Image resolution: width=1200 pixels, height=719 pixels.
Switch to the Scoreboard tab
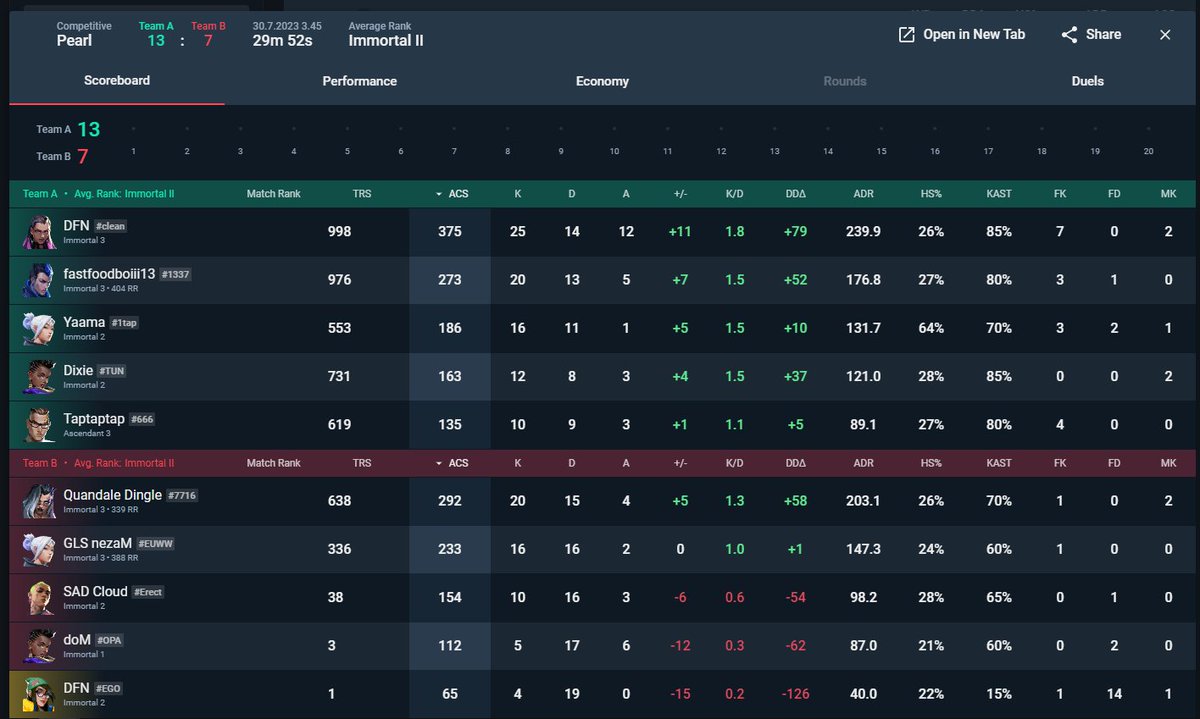pyautogui.click(x=117, y=80)
